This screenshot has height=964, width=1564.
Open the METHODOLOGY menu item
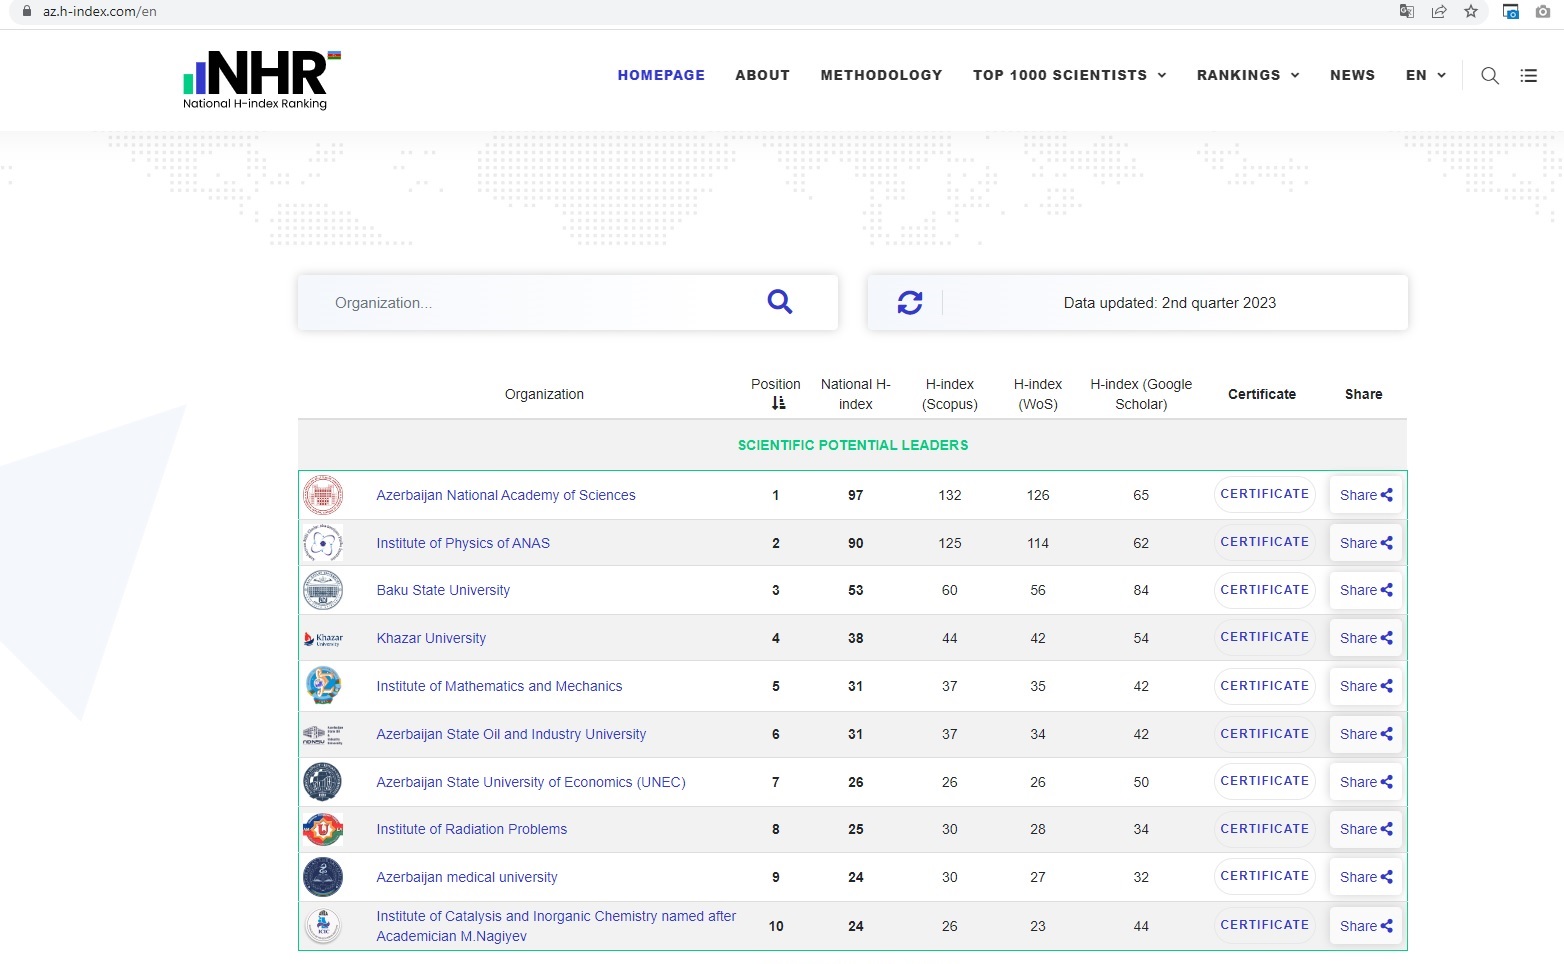pos(881,75)
